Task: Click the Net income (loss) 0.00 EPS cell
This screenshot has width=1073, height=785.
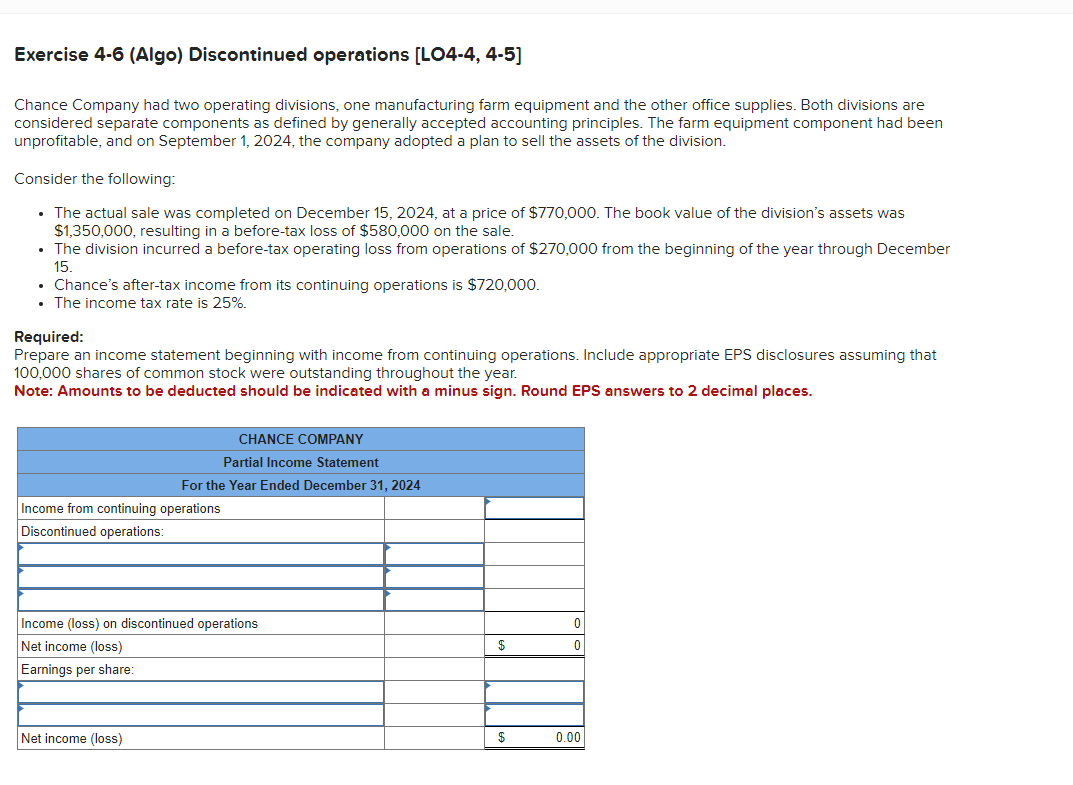Action: [534, 738]
